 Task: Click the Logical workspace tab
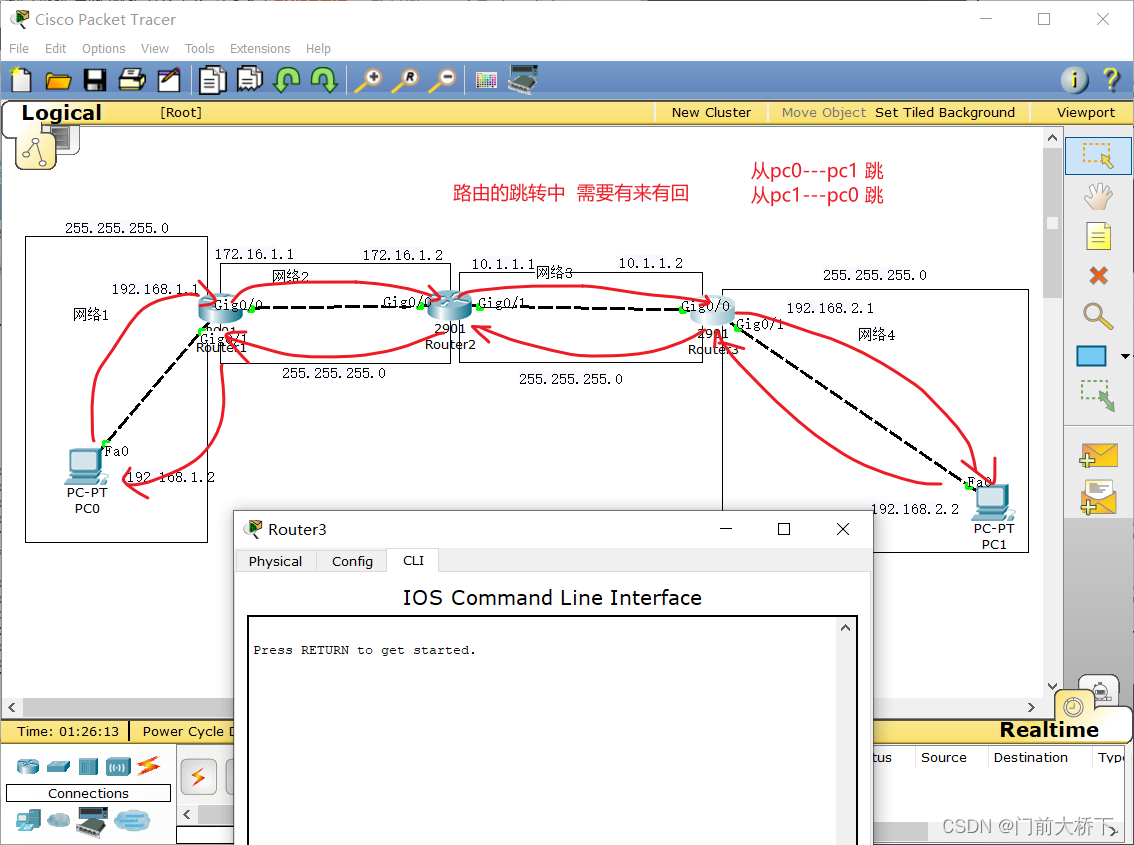pos(61,112)
